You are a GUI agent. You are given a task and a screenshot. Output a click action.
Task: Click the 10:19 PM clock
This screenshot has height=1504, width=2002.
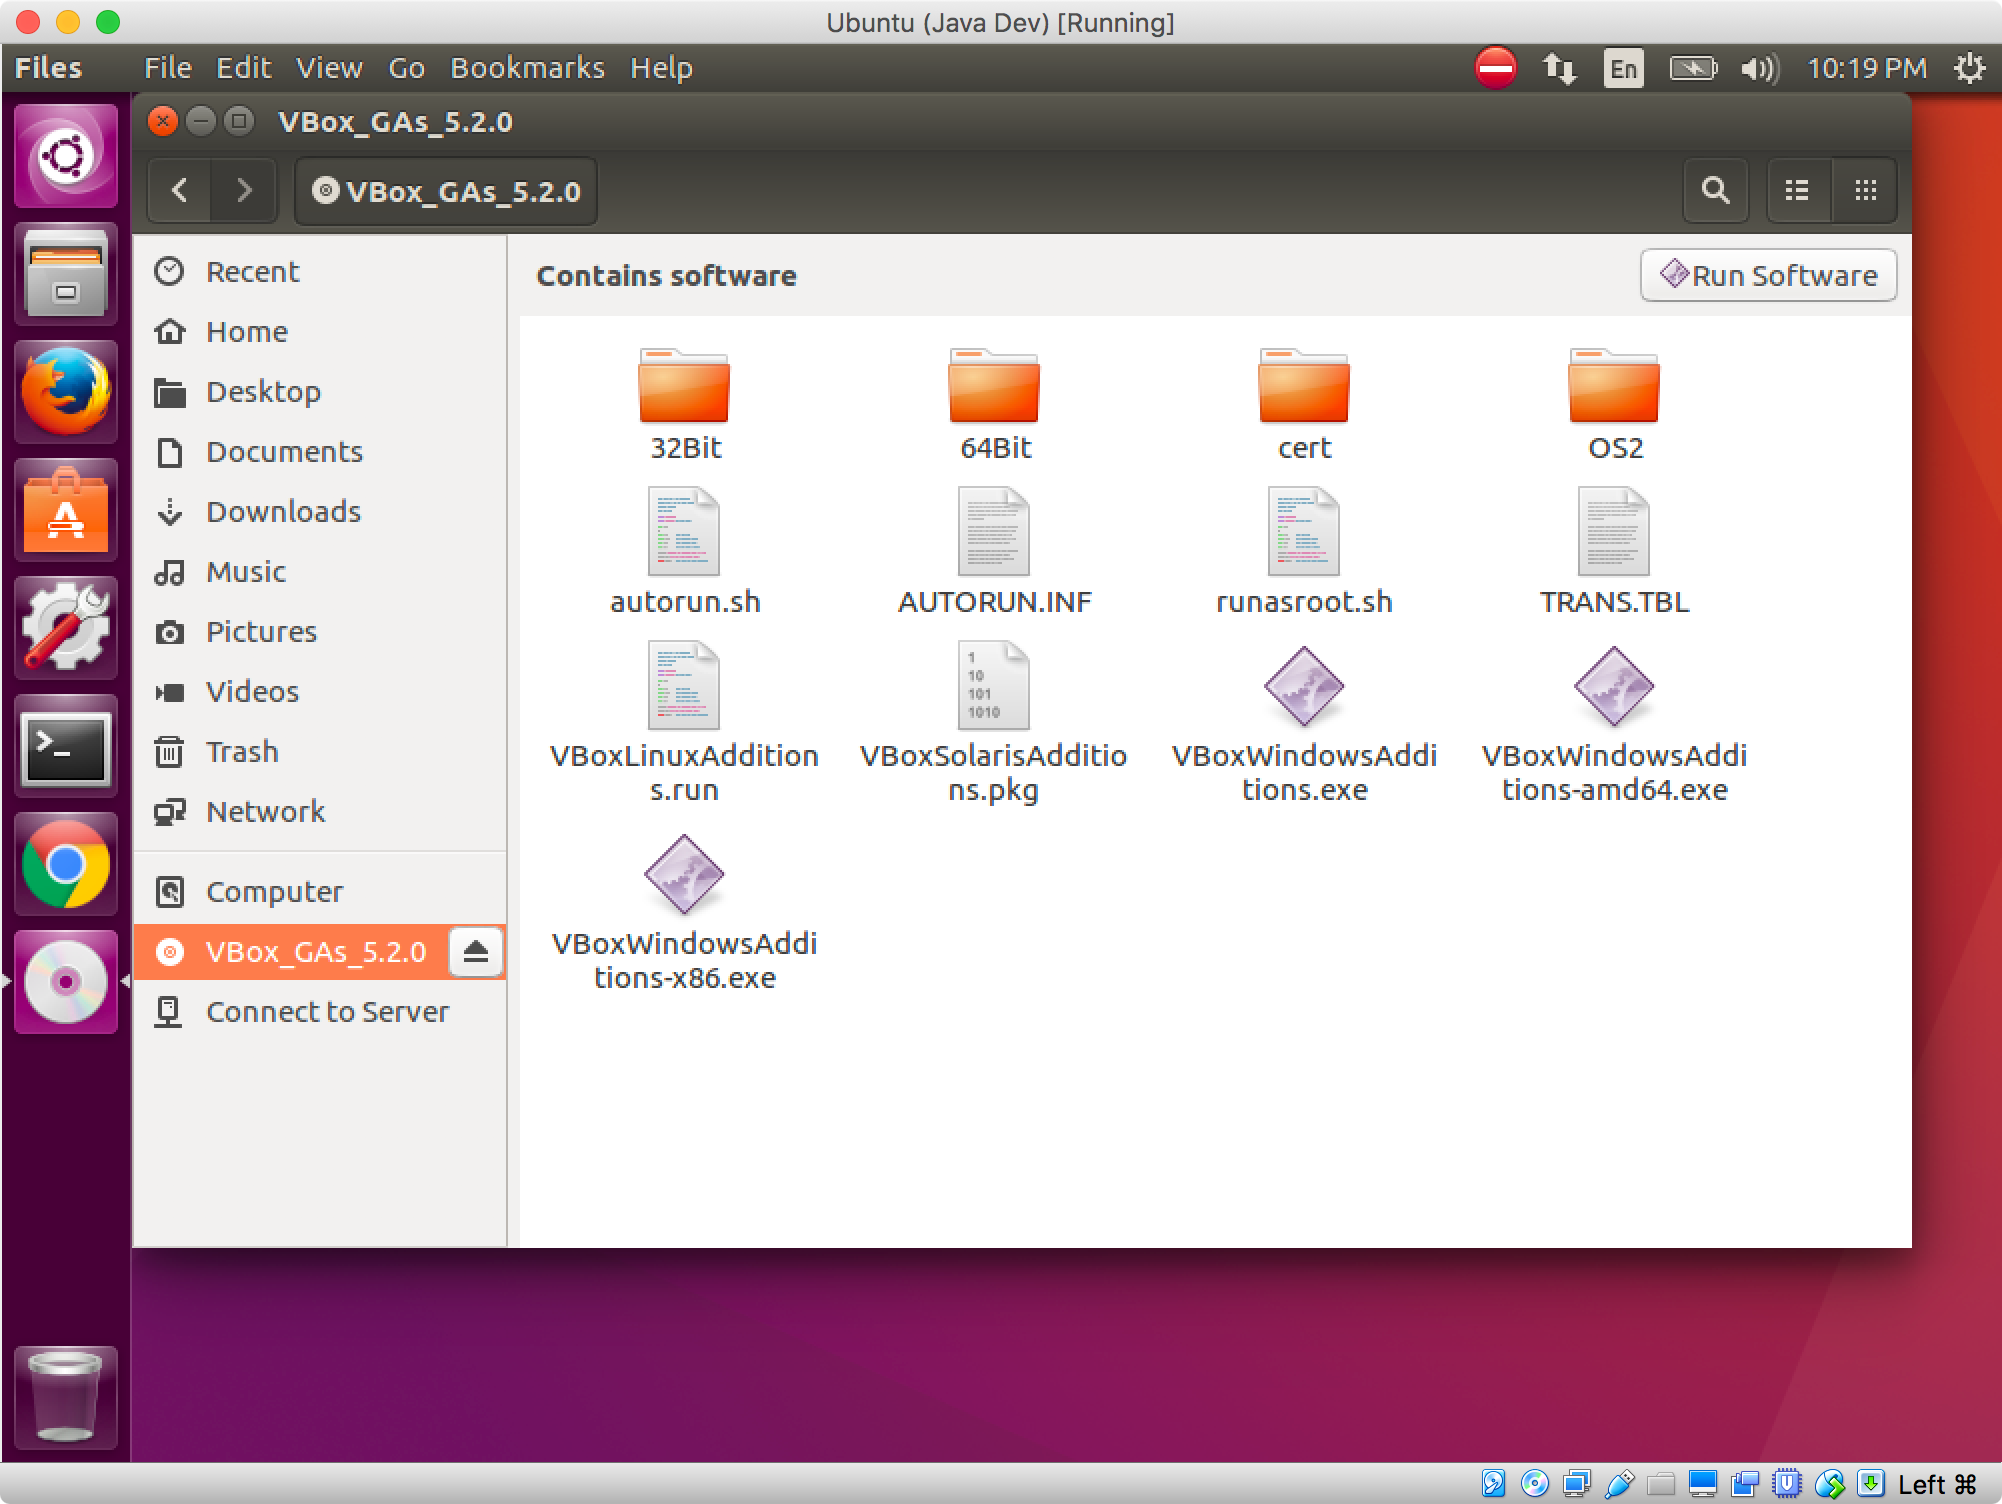click(x=1867, y=68)
